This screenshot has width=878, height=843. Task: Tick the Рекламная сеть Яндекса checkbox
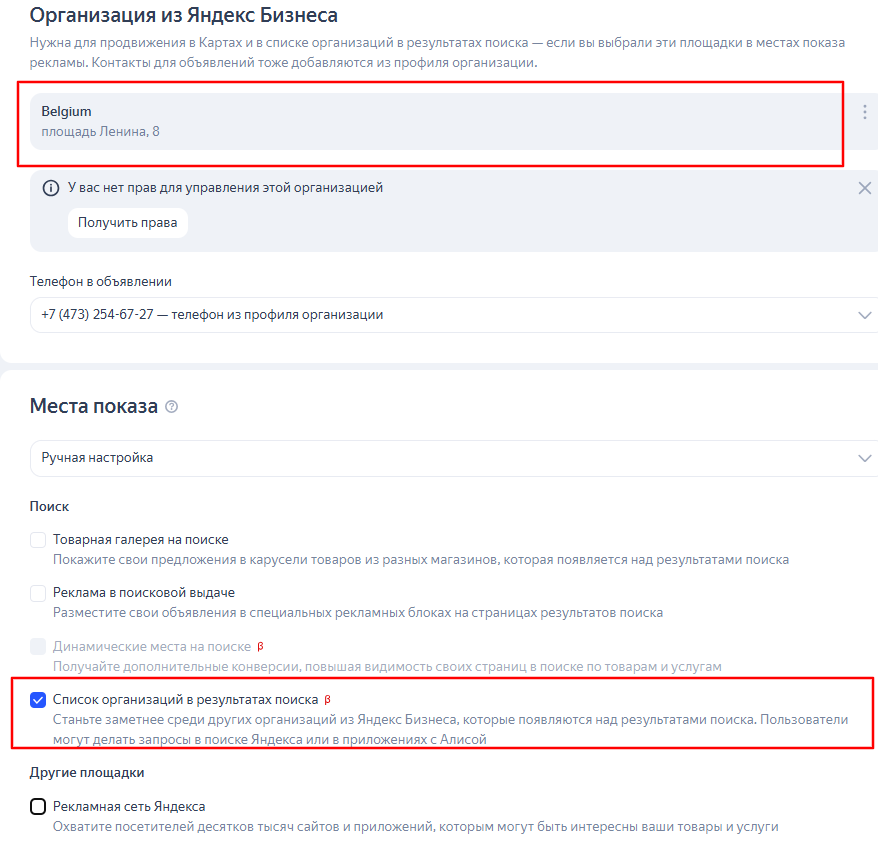point(38,807)
